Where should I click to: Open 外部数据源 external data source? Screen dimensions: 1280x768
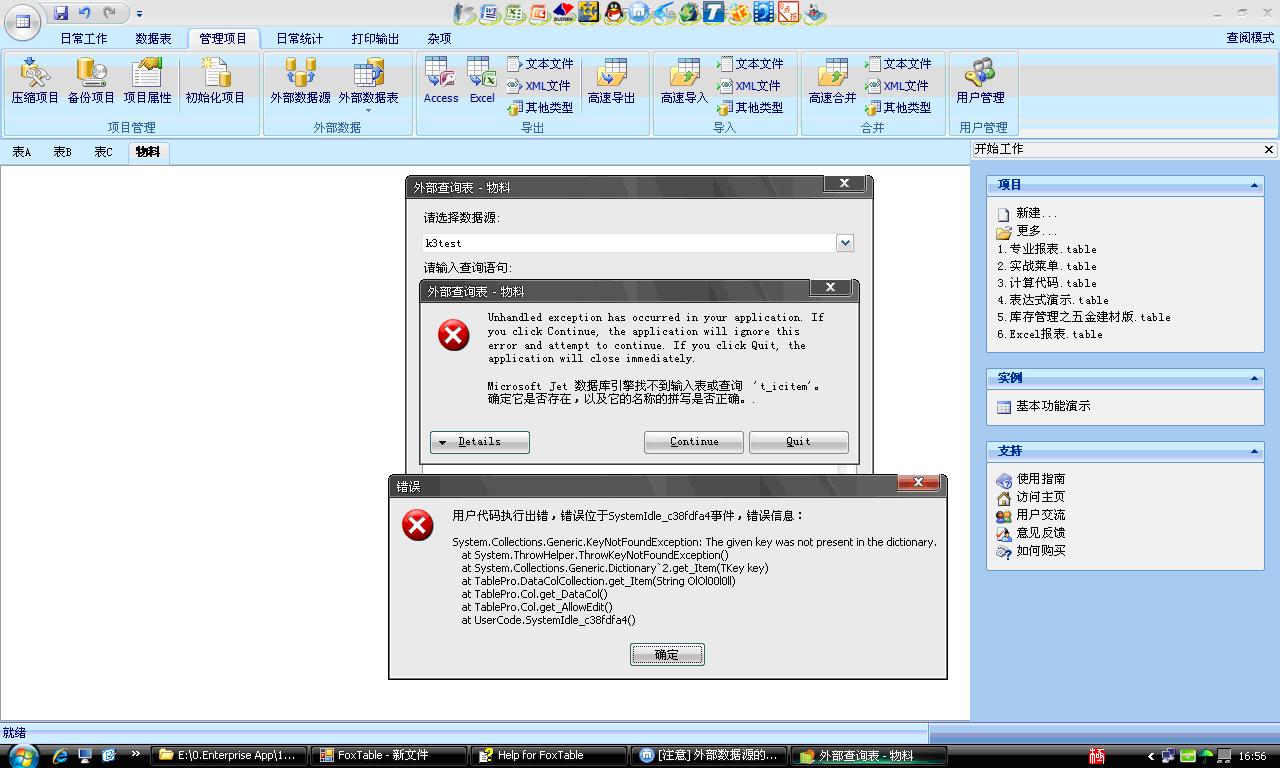[x=300, y=81]
